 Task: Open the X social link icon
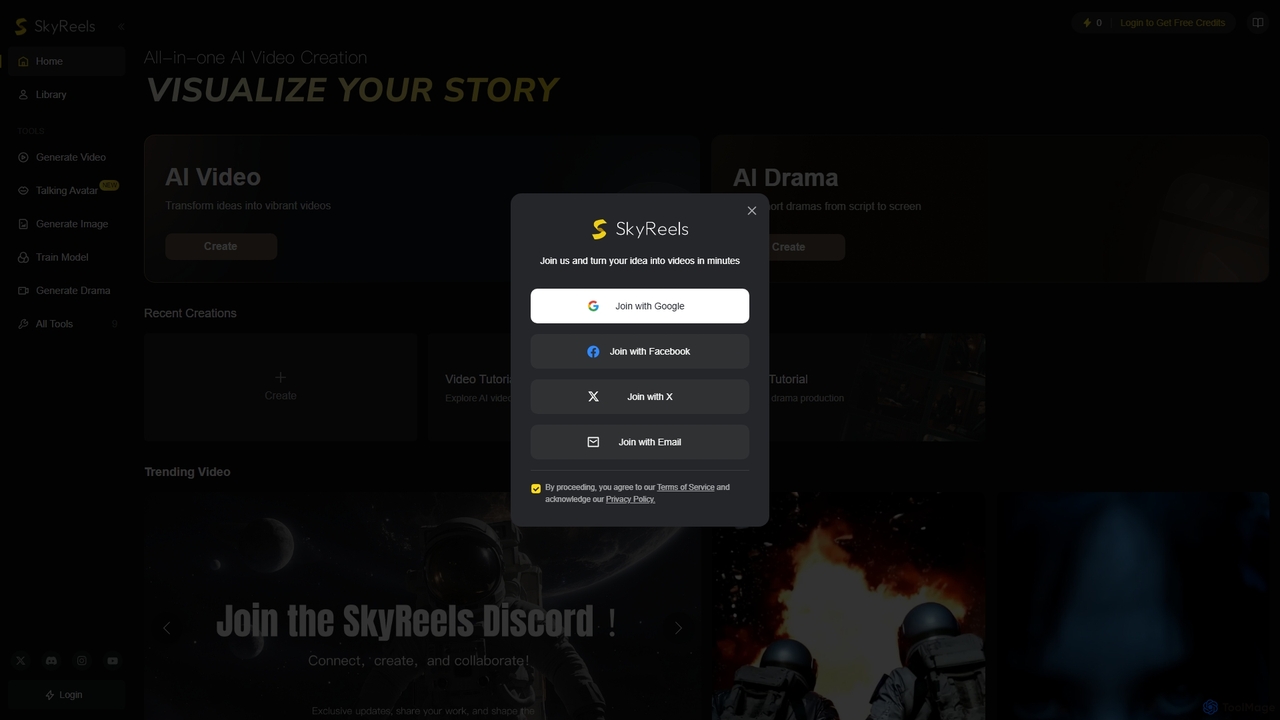21,661
